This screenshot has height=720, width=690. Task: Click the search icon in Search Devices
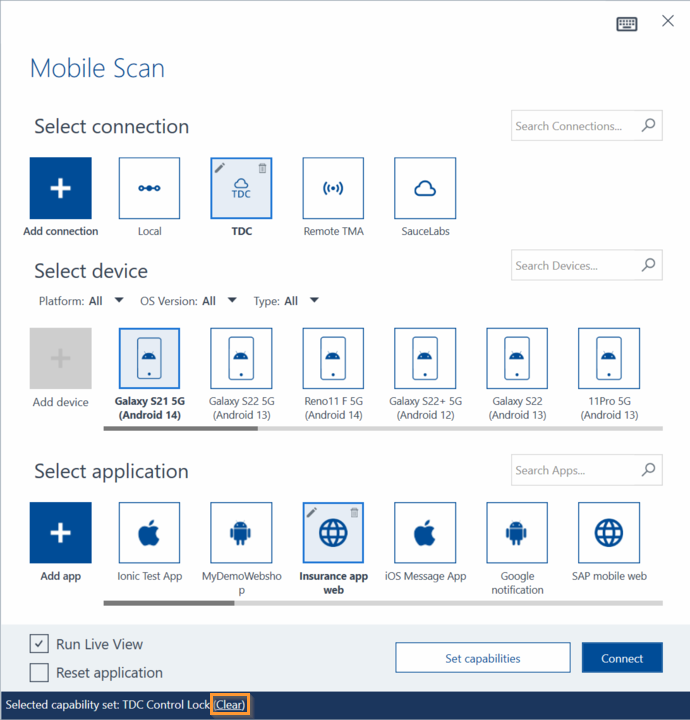[648, 264]
